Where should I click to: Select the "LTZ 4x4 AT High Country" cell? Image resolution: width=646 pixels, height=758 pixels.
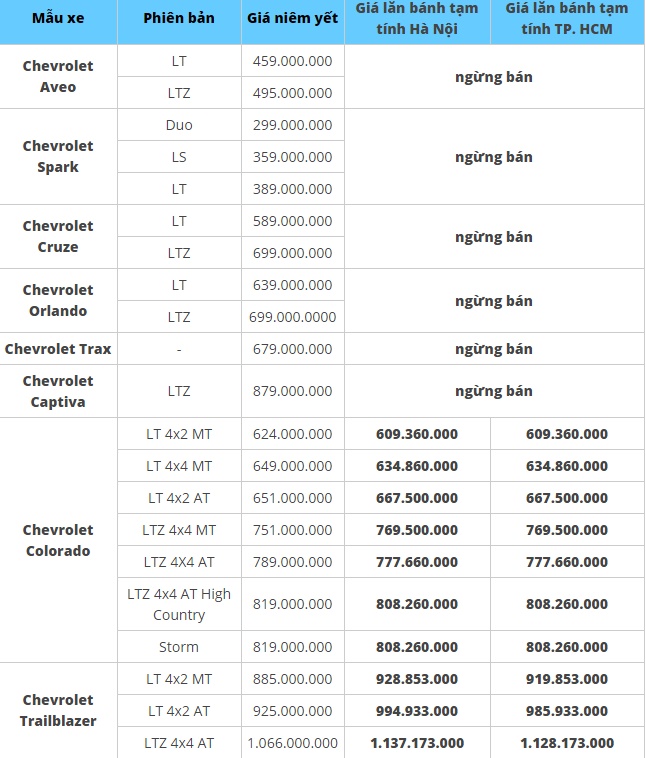(179, 604)
